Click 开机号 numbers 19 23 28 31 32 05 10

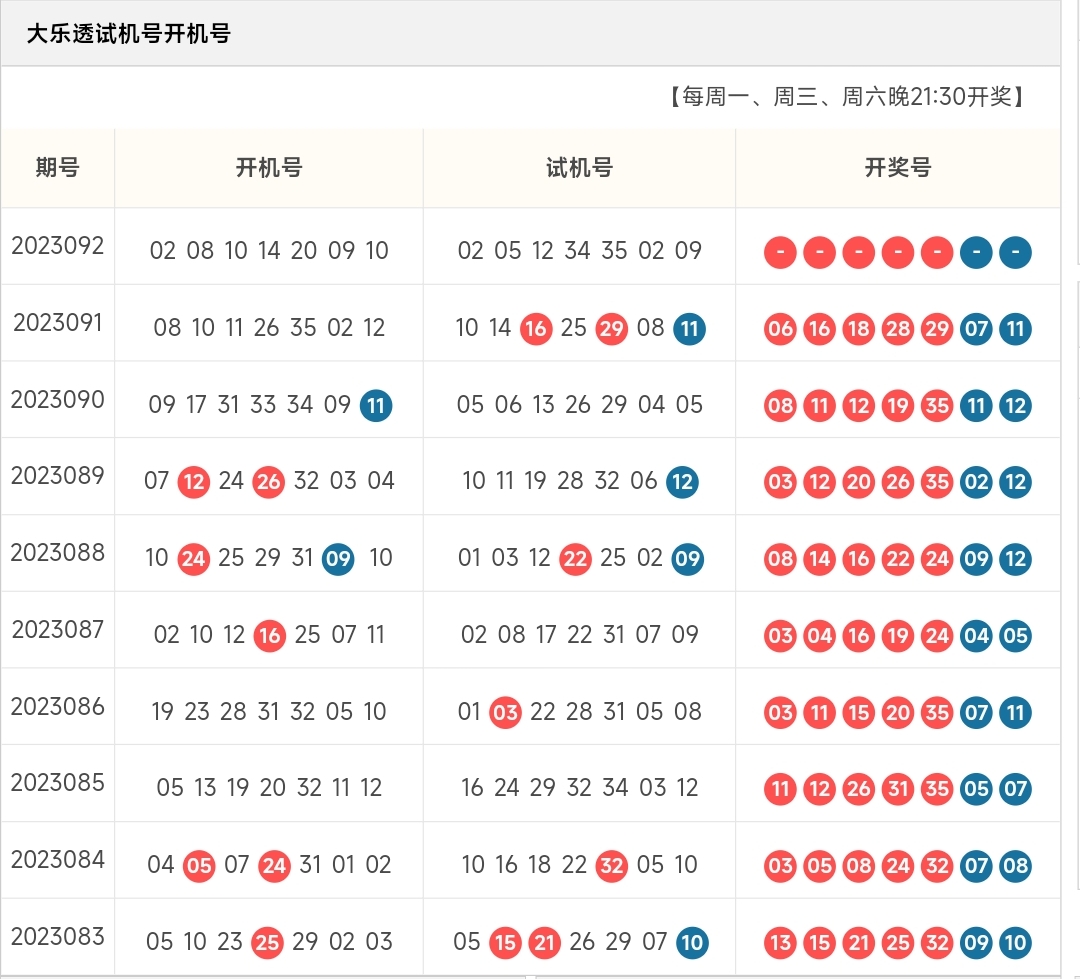tap(269, 712)
